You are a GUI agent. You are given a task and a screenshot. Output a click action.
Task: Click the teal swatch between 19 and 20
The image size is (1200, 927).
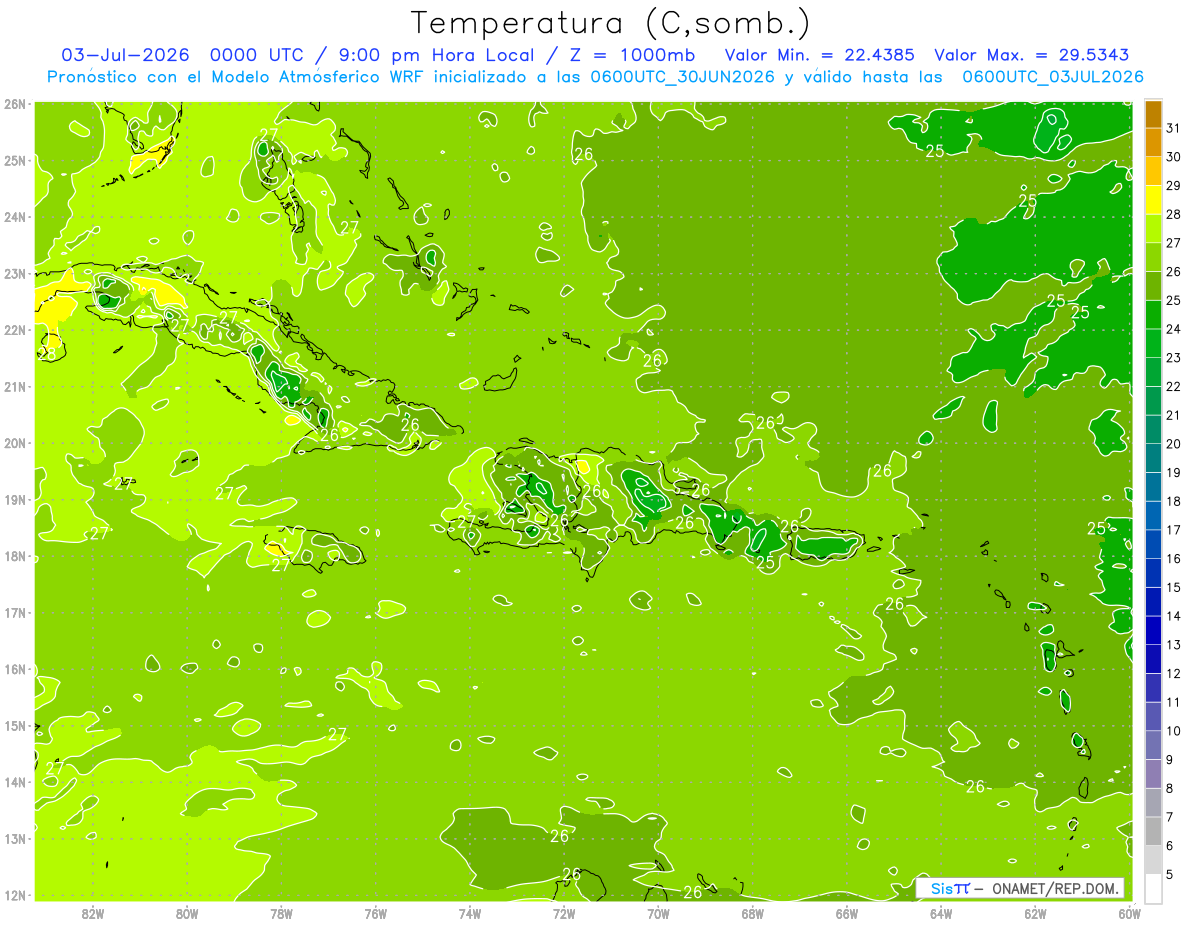pos(1153,458)
